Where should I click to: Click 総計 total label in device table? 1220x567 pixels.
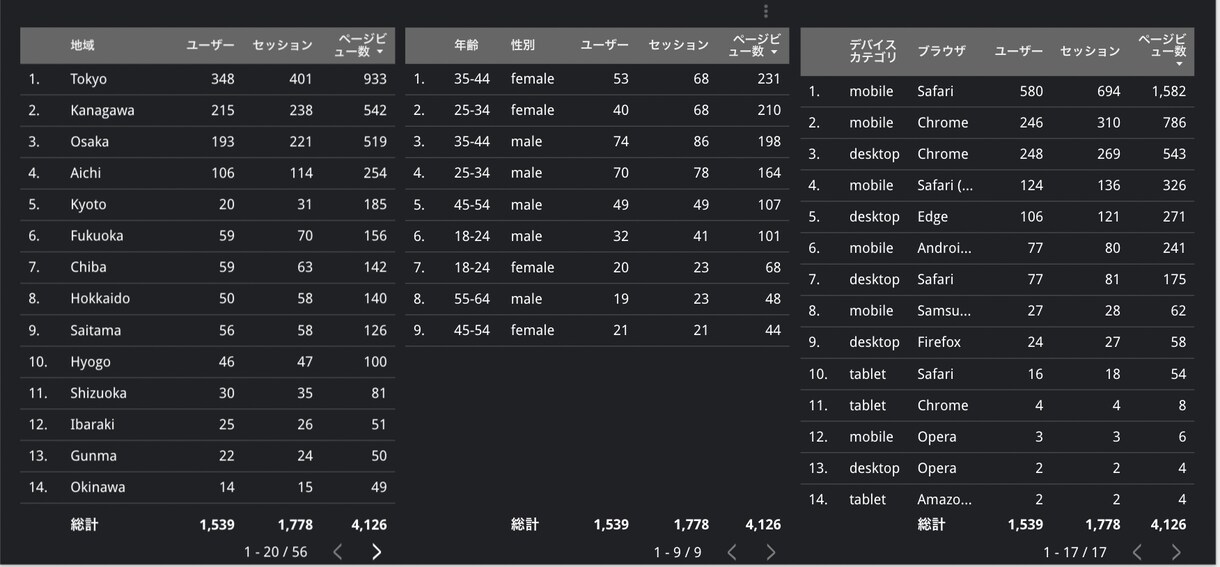931,524
